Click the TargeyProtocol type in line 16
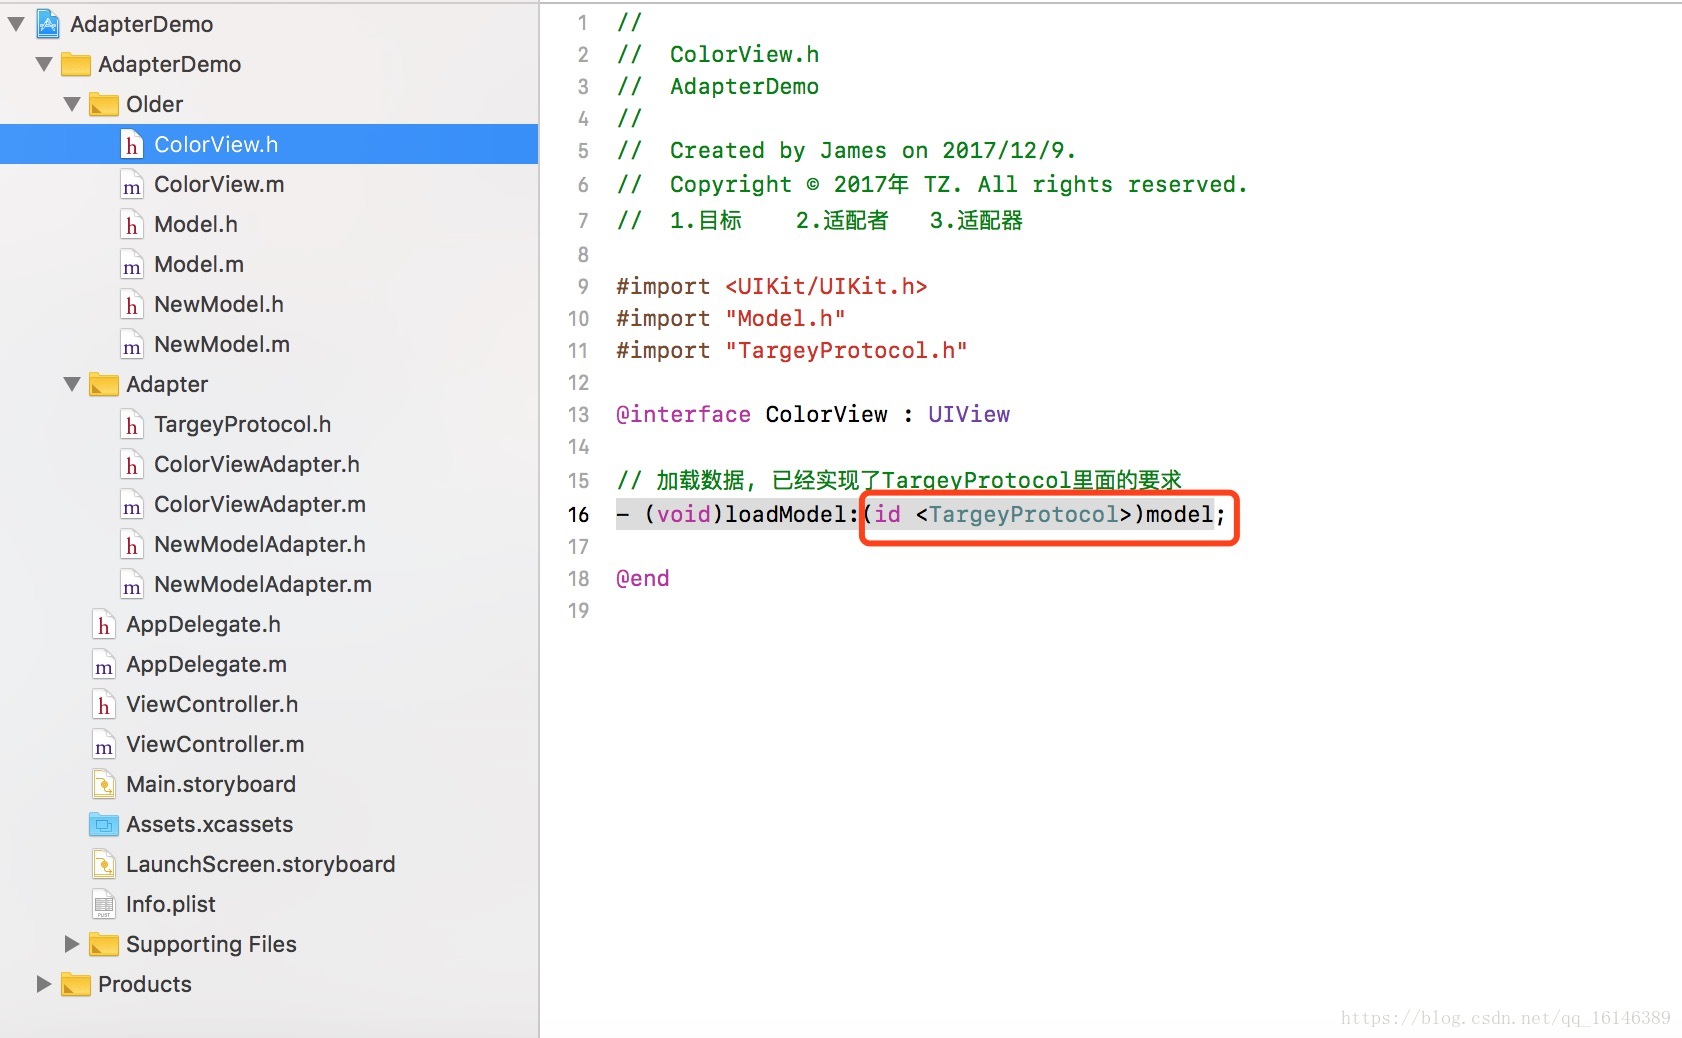1682x1038 pixels. [1023, 515]
